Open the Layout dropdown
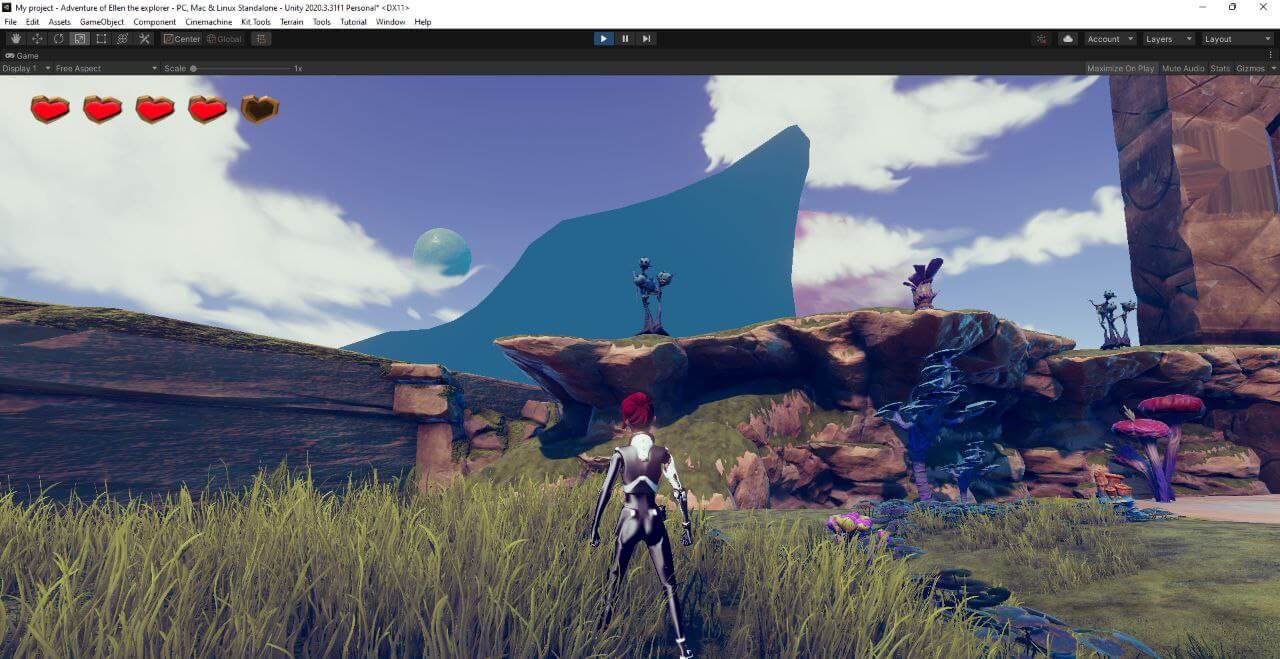 pyautogui.click(x=1237, y=39)
